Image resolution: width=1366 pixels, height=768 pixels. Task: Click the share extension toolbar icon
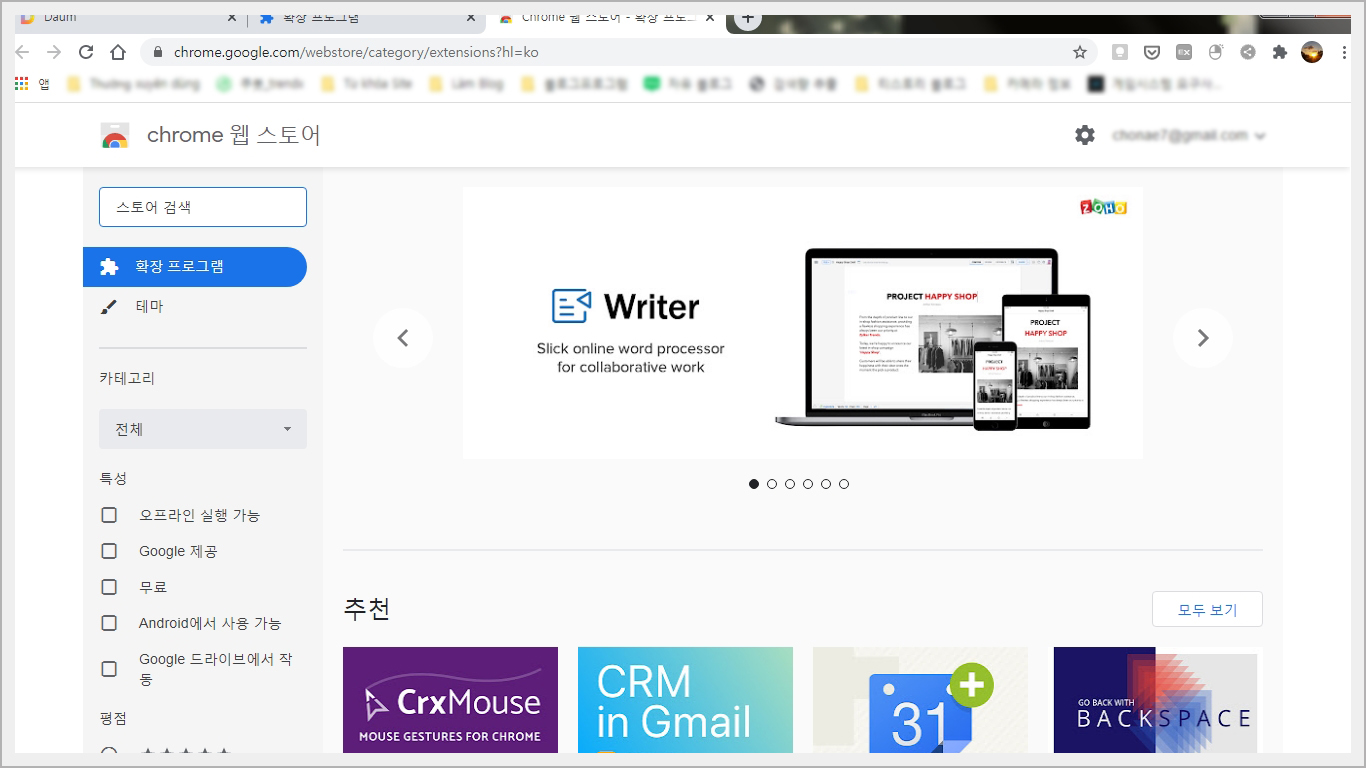pyautogui.click(x=1248, y=52)
